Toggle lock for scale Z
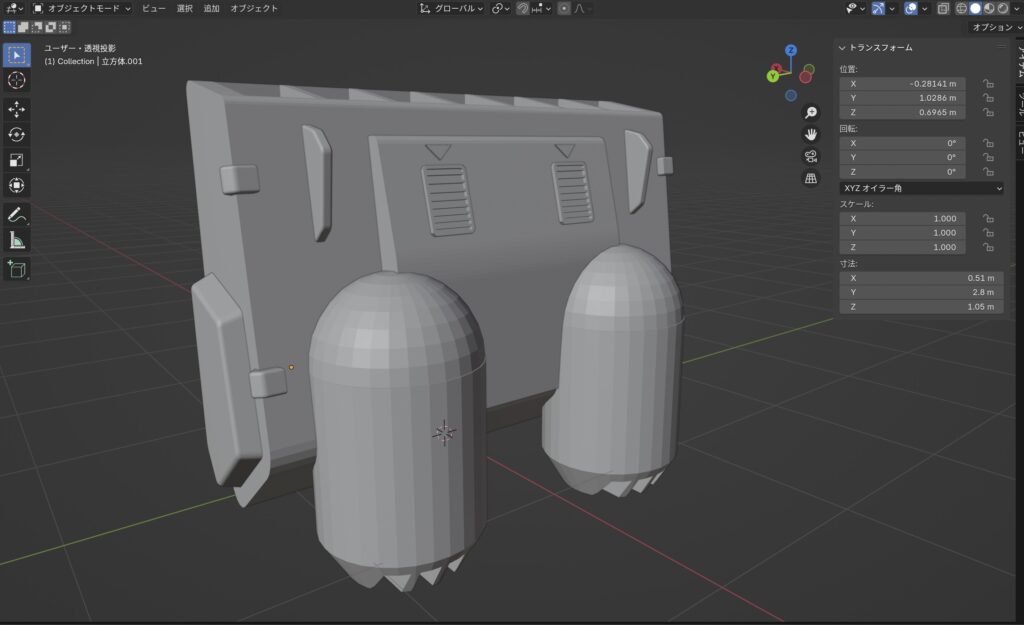 click(987, 247)
